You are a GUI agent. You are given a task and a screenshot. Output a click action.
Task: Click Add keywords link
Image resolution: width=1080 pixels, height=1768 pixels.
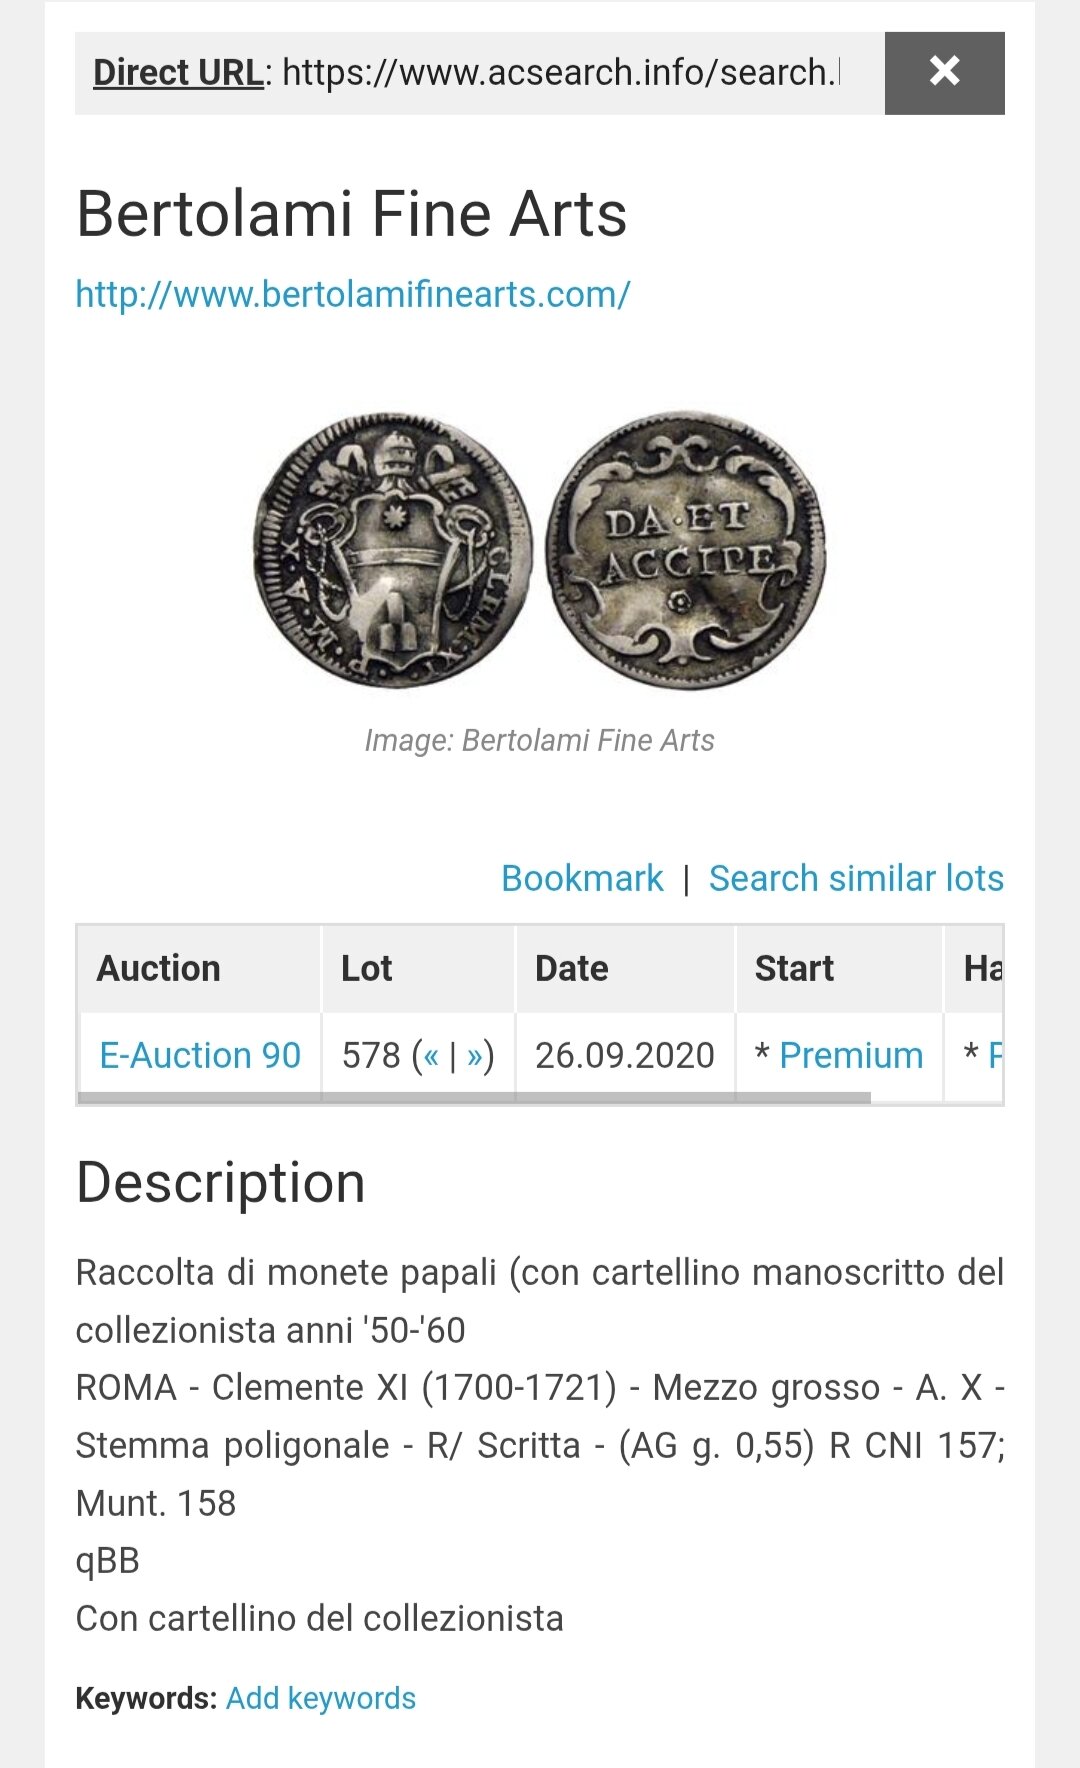320,1698
